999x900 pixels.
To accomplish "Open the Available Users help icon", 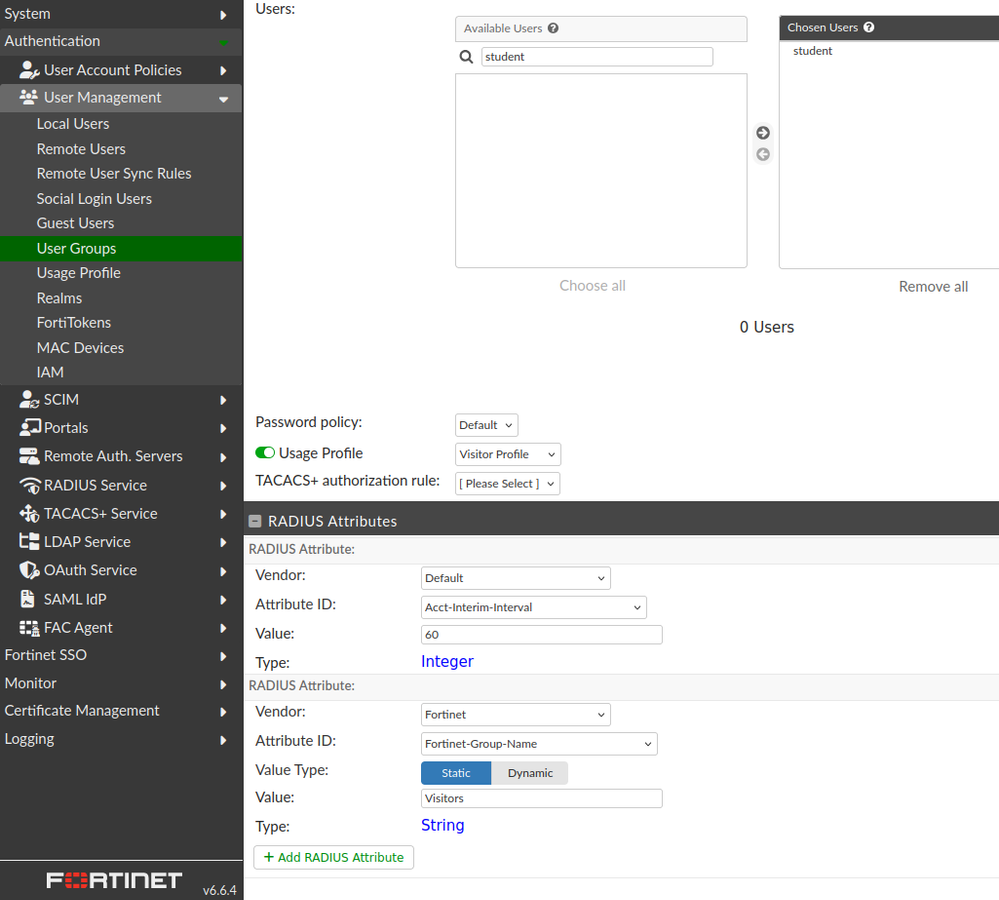I will point(553,28).
